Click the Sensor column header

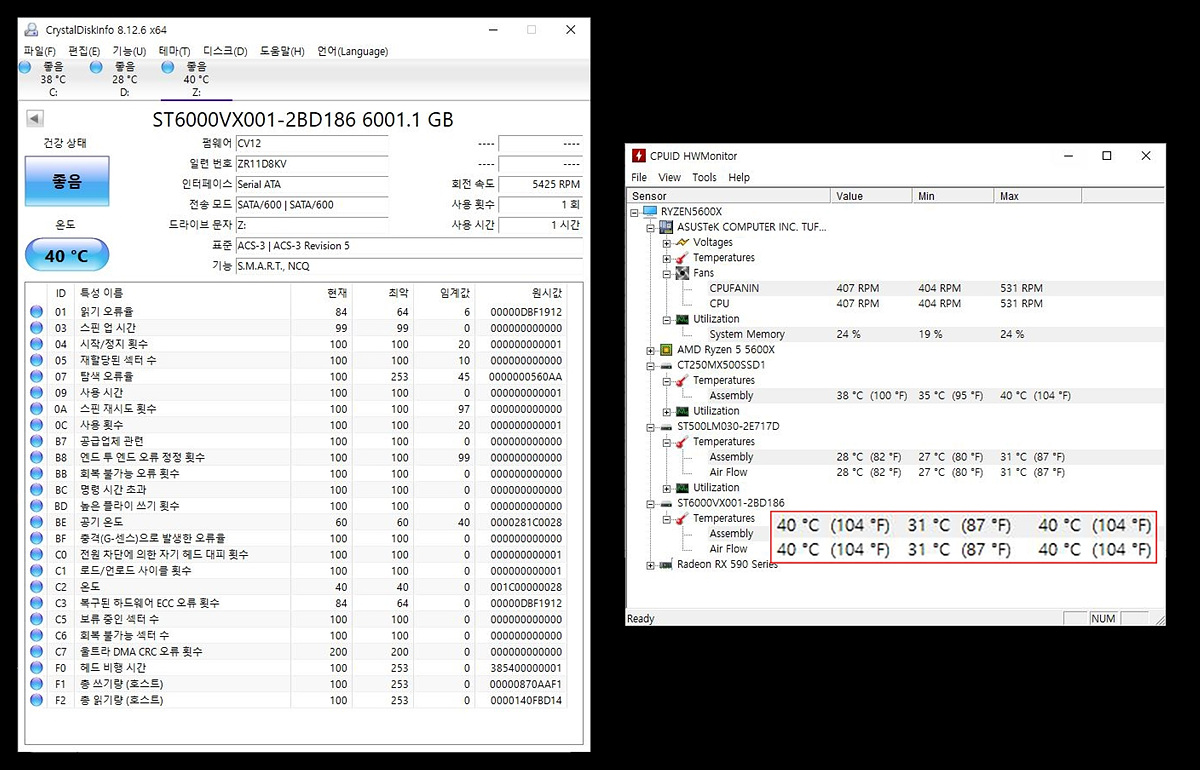click(x=729, y=196)
